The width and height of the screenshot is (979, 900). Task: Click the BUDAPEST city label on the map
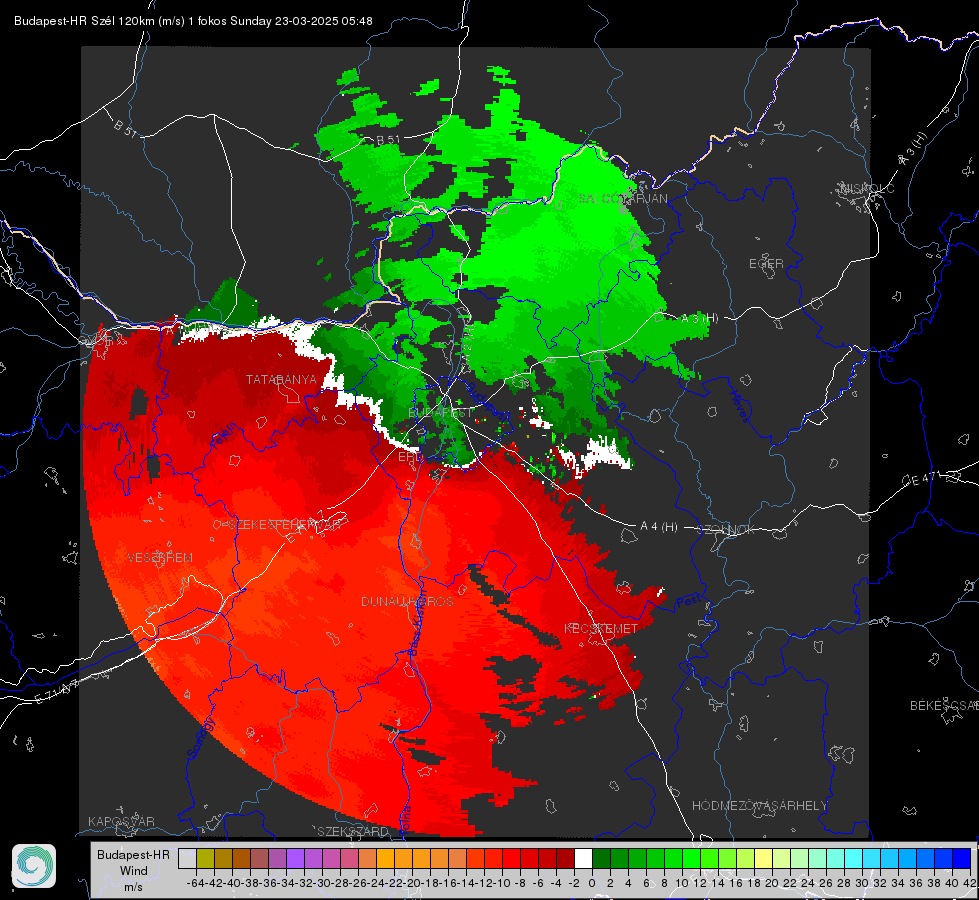click(440, 413)
